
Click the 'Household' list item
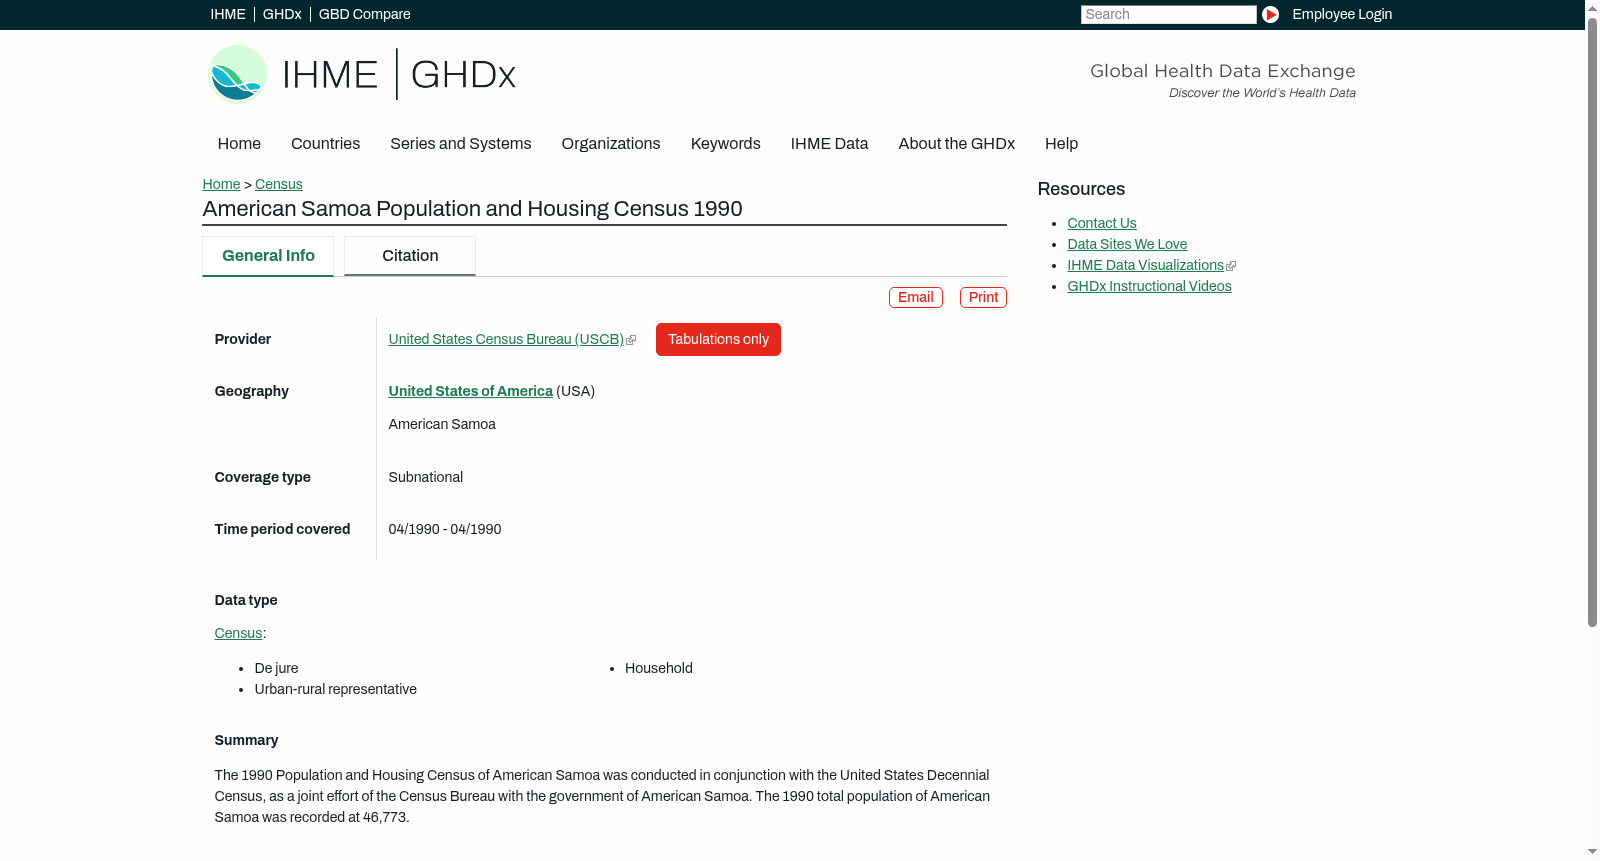click(659, 668)
